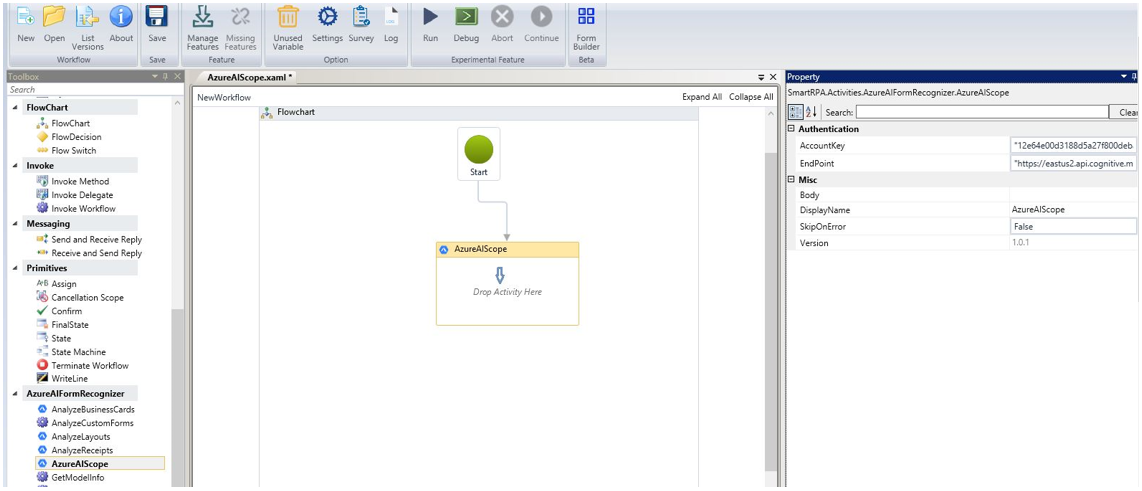Open the document tab list dropdown arrow
This screenshot has width=1142, height=491.
762,77
